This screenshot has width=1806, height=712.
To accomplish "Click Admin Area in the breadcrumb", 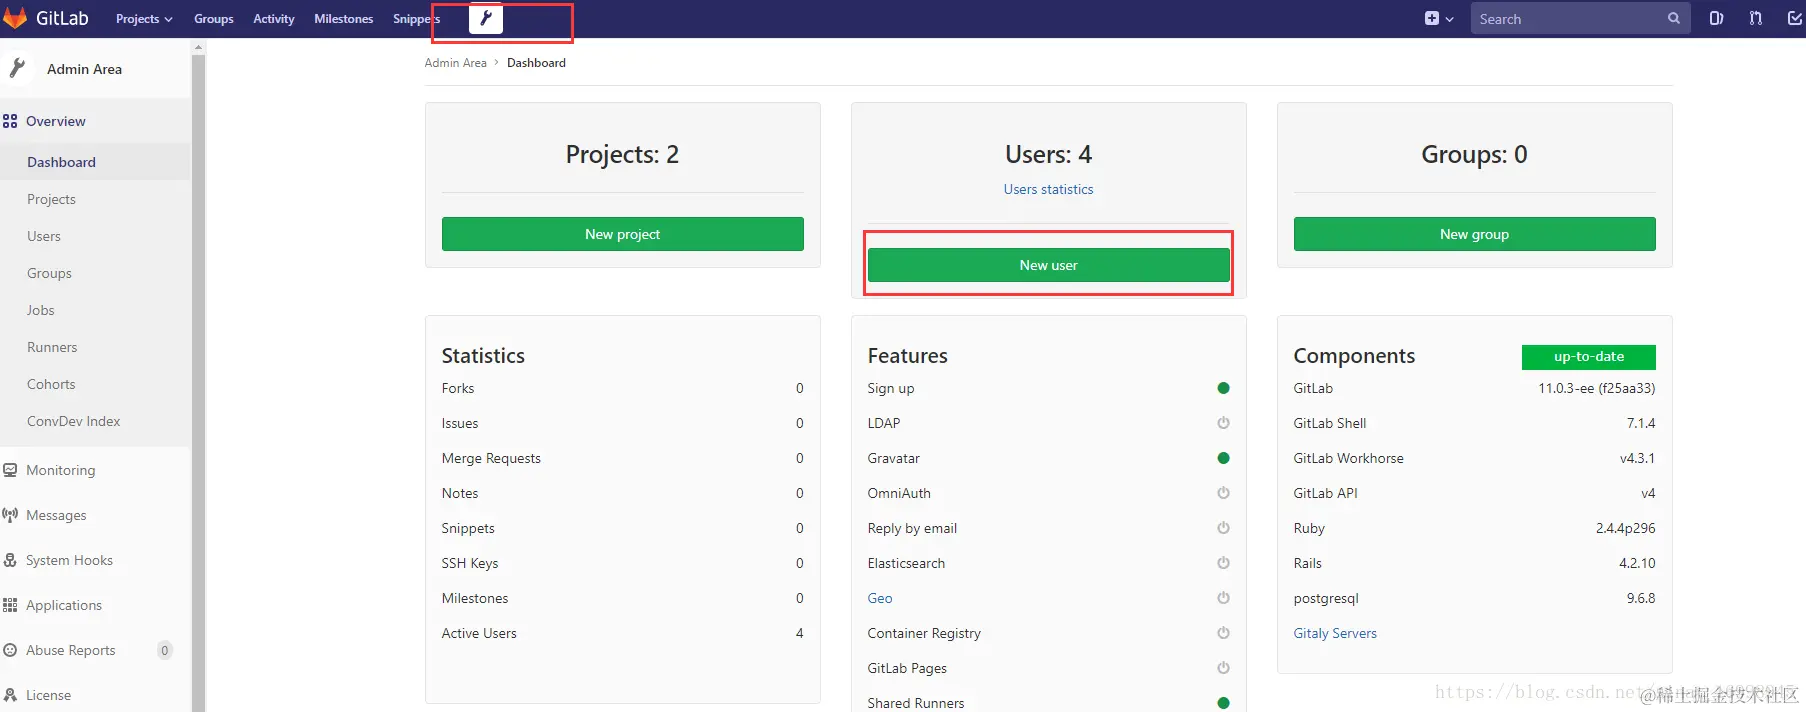I will pos(455,63).
